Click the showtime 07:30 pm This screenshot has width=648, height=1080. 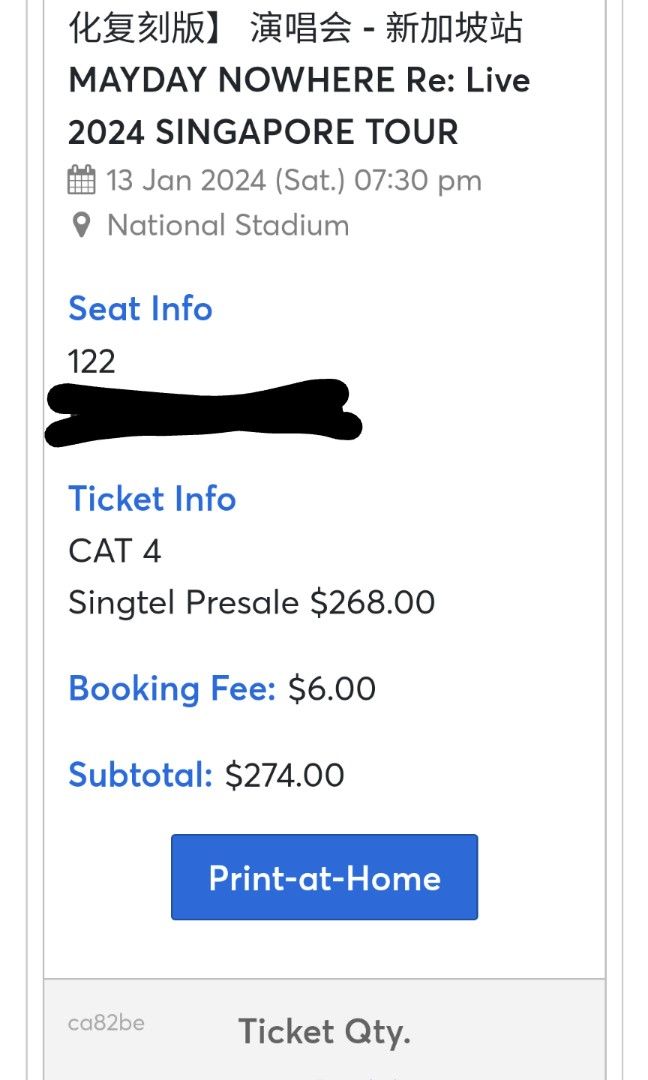click(420, 180)
